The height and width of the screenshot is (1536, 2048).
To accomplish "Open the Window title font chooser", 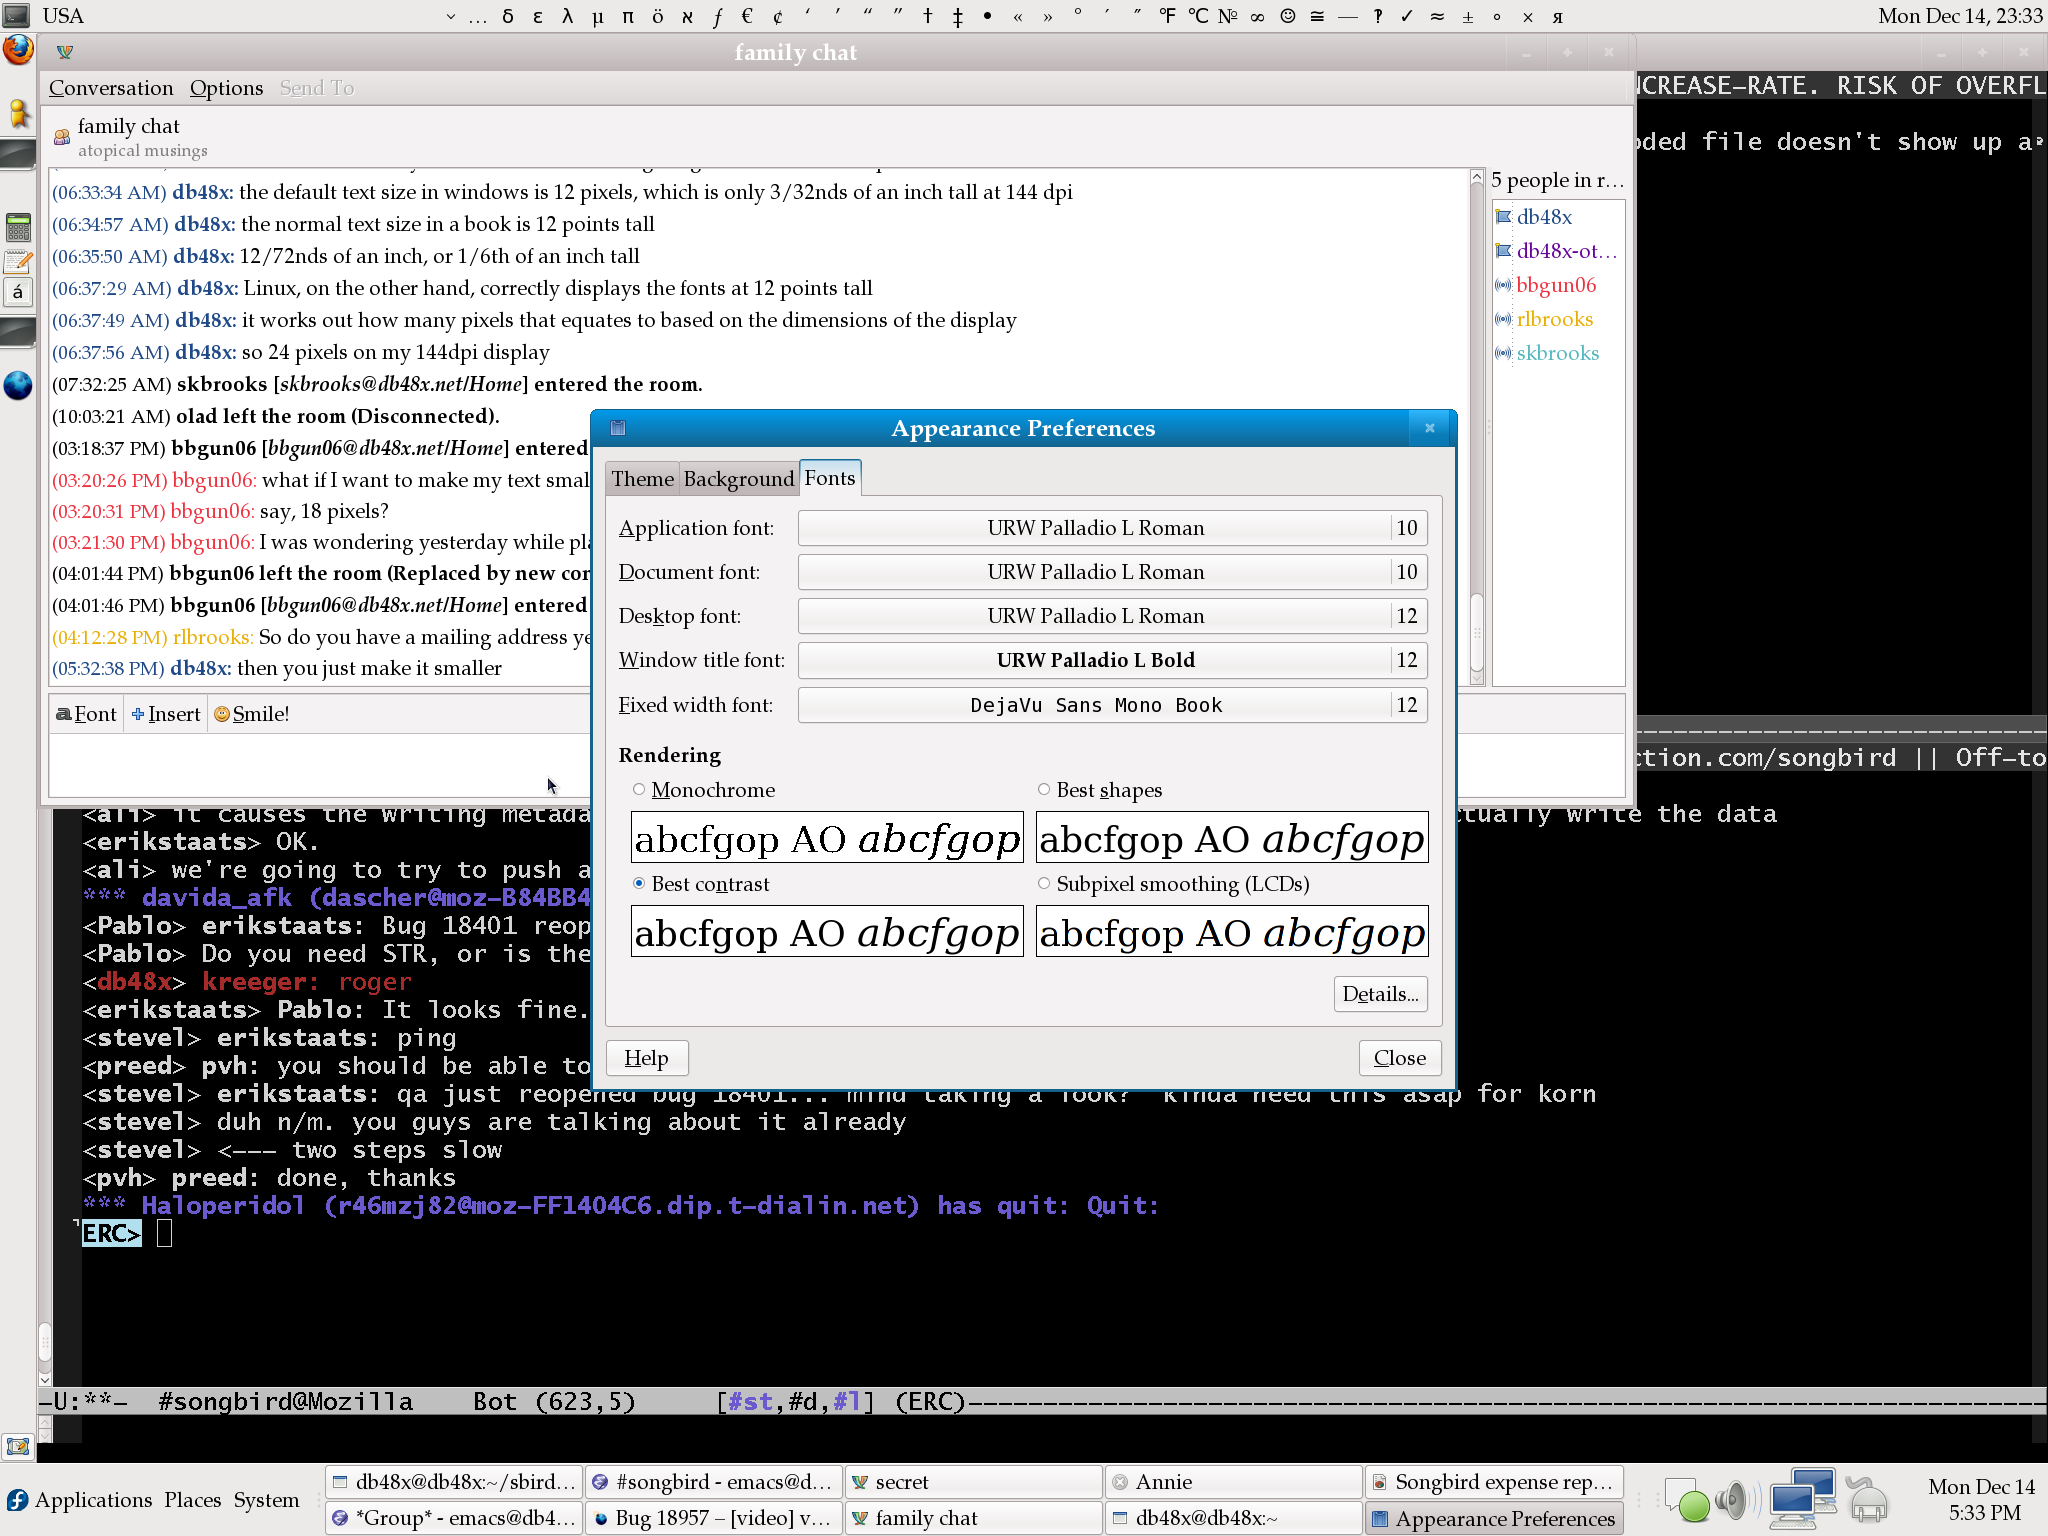I will pos(1112,660).
